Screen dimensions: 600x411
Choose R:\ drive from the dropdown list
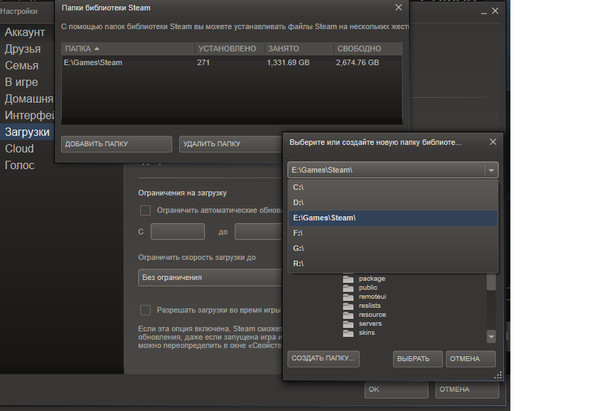coord(393,264)
